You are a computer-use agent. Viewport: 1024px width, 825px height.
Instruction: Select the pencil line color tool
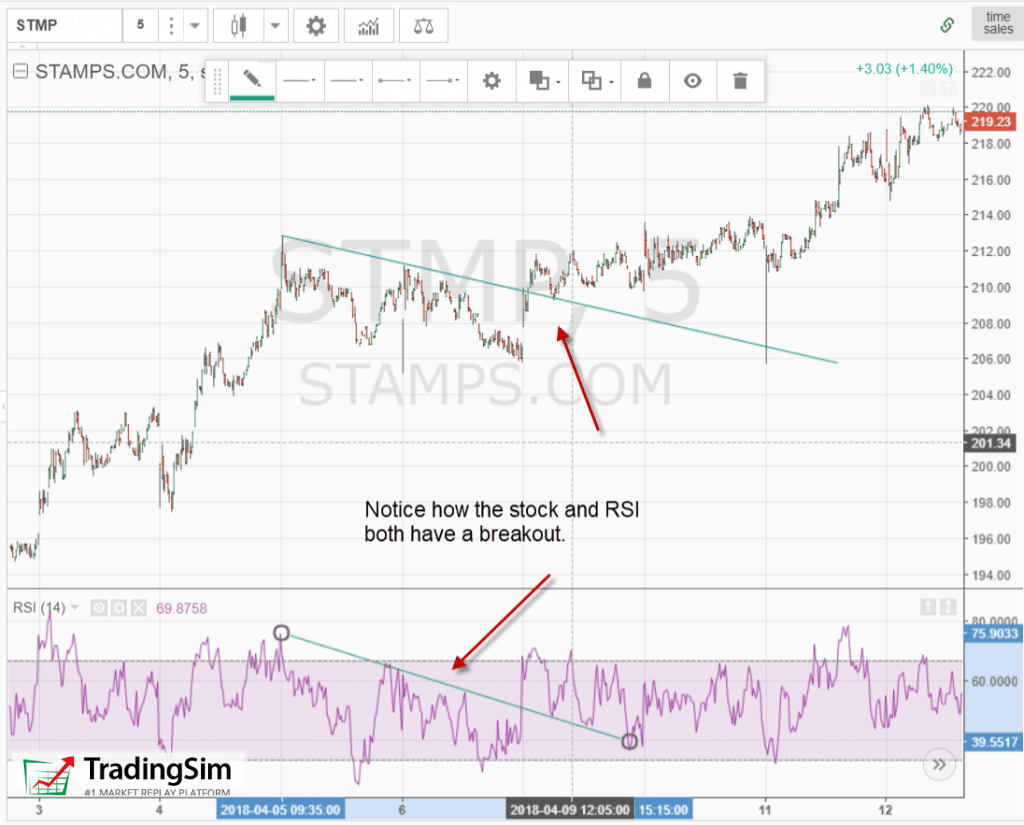[x=252, y=81]
